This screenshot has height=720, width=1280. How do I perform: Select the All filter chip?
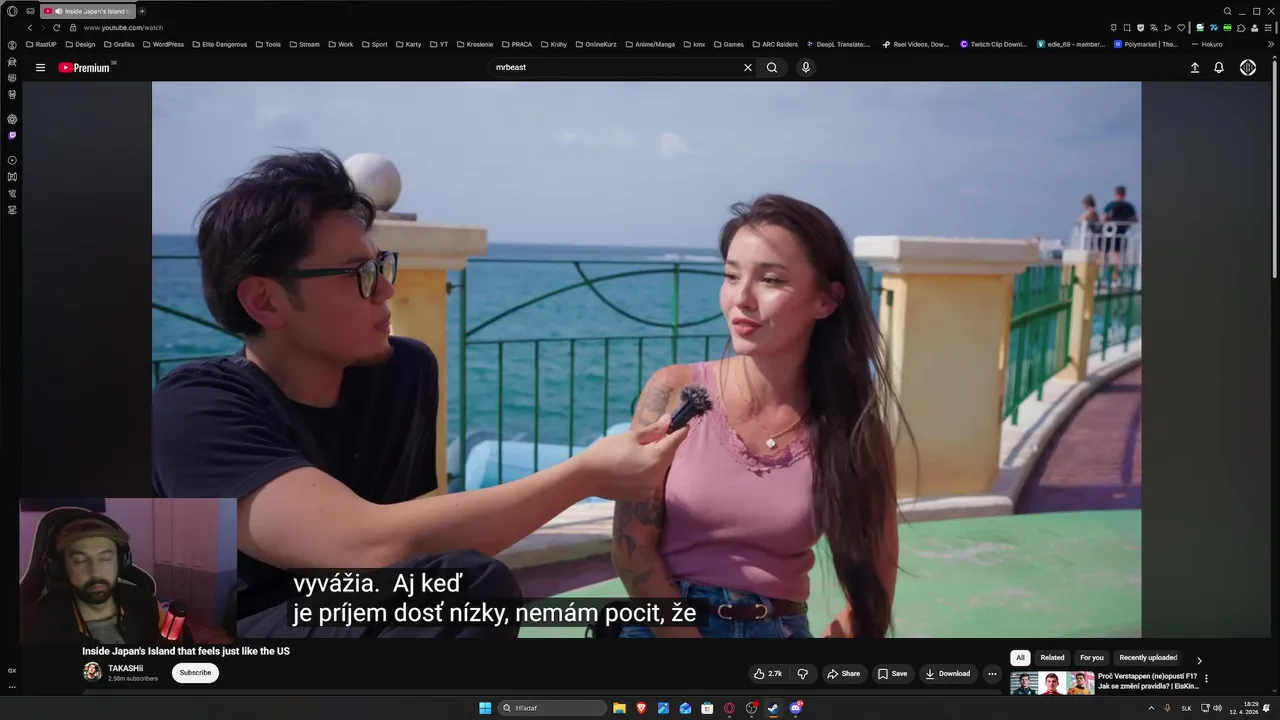1020,658
